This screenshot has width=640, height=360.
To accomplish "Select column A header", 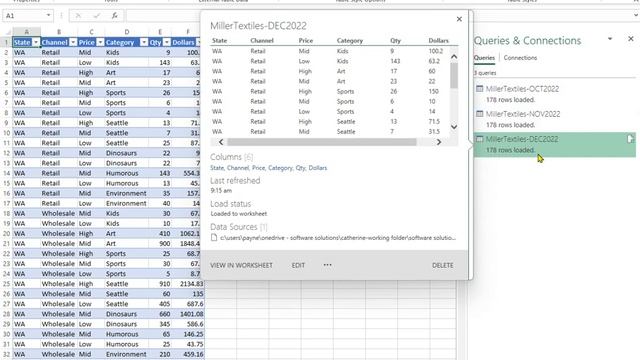I will [x=26, y=32].
